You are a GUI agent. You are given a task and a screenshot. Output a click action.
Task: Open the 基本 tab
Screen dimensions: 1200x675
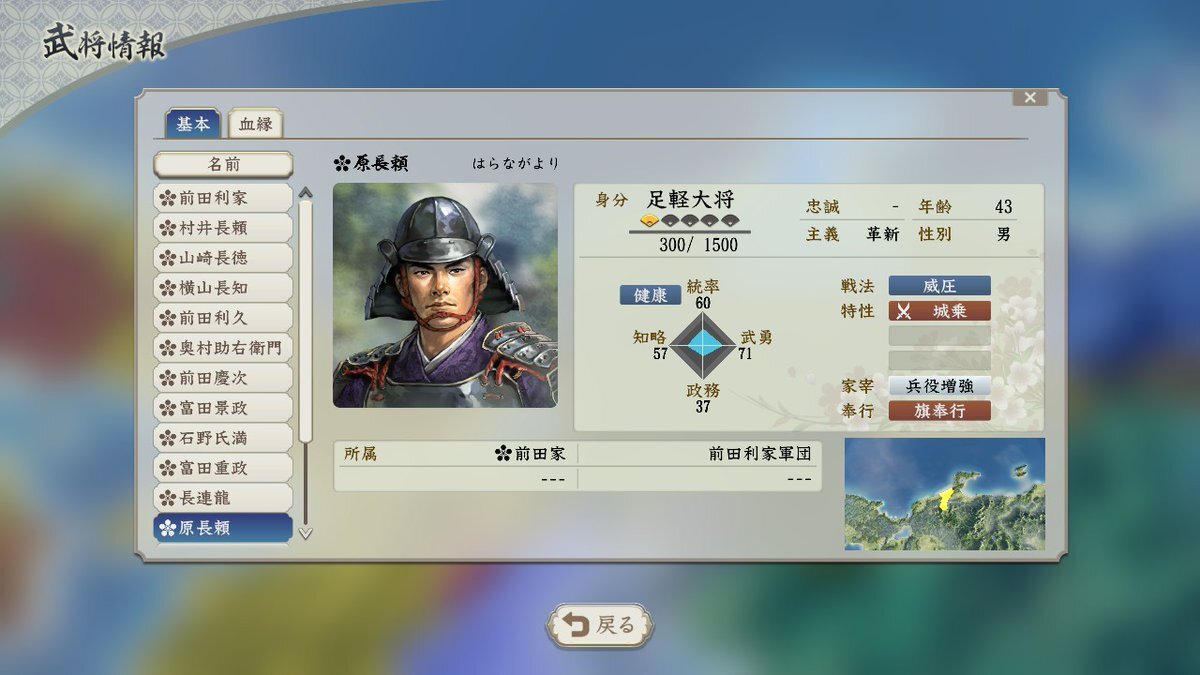click(x=194, y=123)
